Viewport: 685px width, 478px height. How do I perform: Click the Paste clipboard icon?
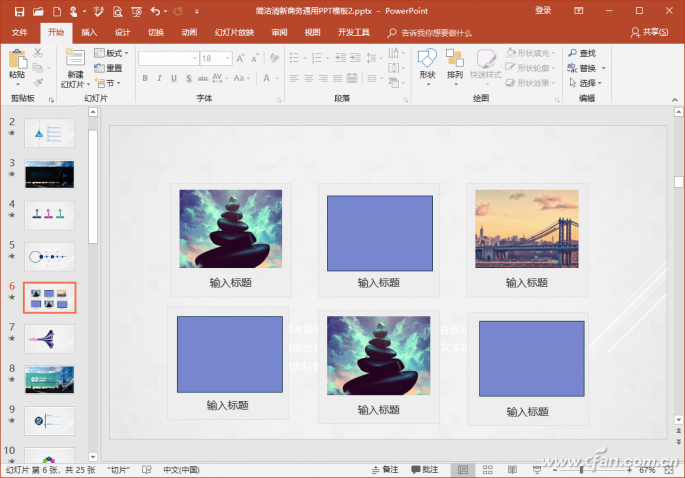[17, 59]
